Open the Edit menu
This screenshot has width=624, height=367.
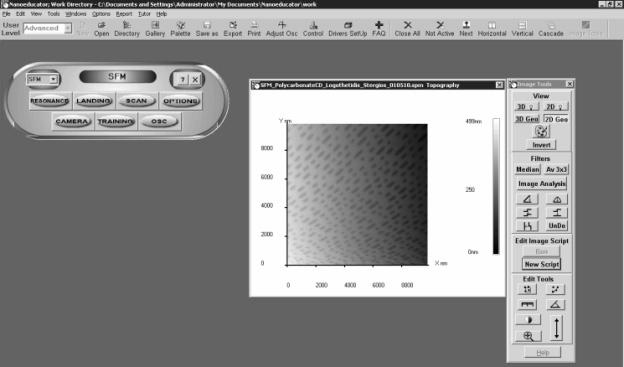coord(20,14)
